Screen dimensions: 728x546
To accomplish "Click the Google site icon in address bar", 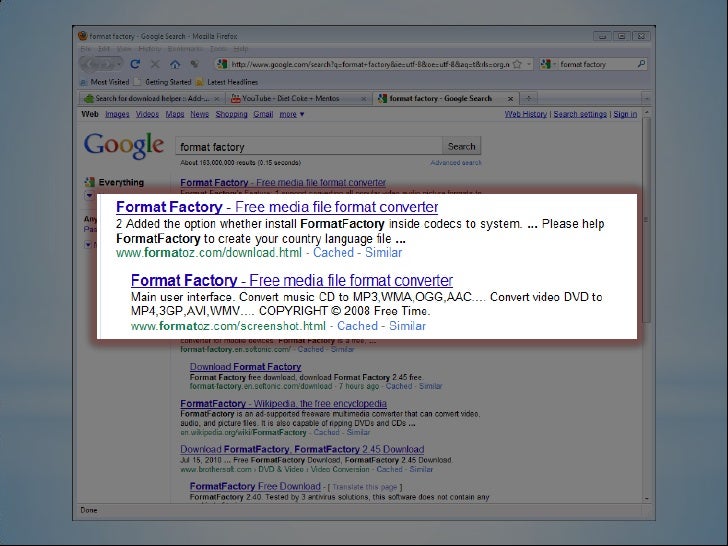I will pos(222,64).
